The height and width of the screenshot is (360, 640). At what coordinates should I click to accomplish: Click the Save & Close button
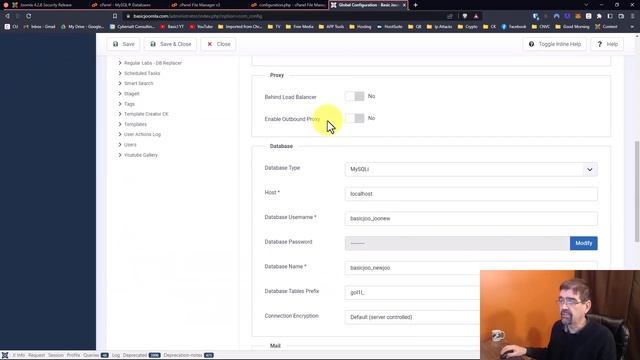(x=170, y=44)
